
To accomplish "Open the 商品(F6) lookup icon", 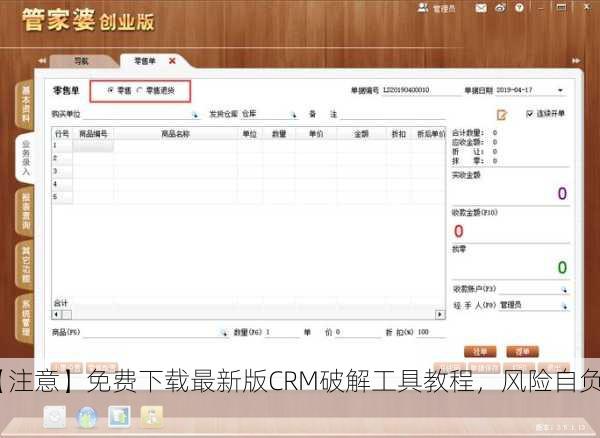I will [x=224, y=333].
